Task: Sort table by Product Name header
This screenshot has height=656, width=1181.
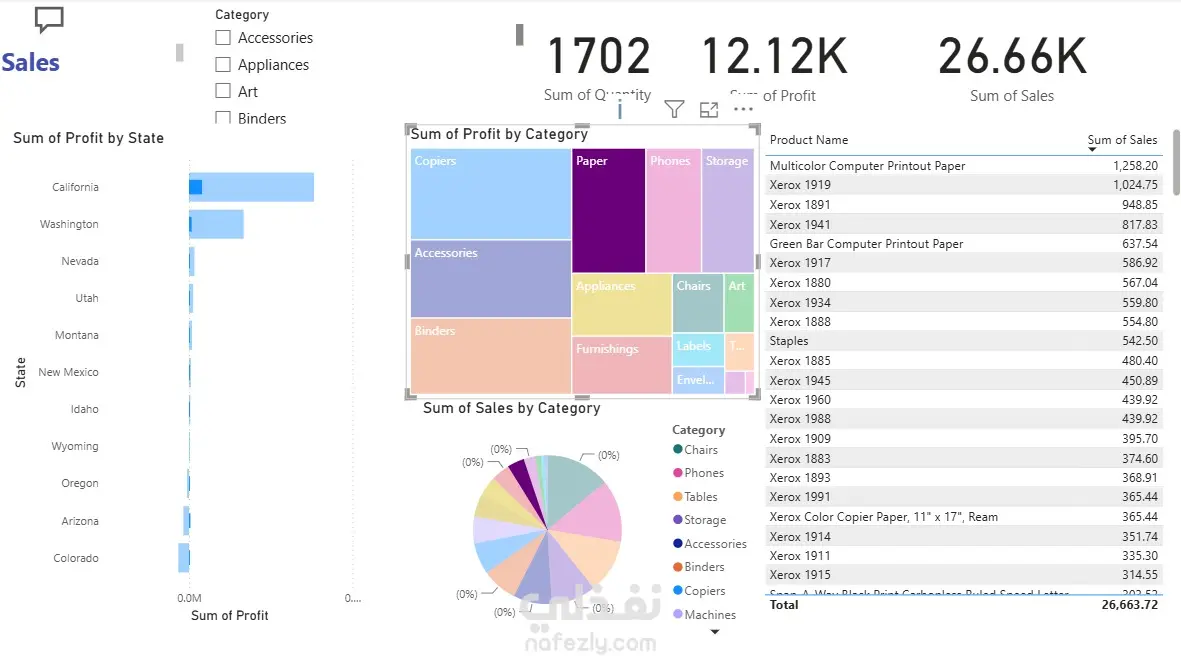Action: [808, 140]
